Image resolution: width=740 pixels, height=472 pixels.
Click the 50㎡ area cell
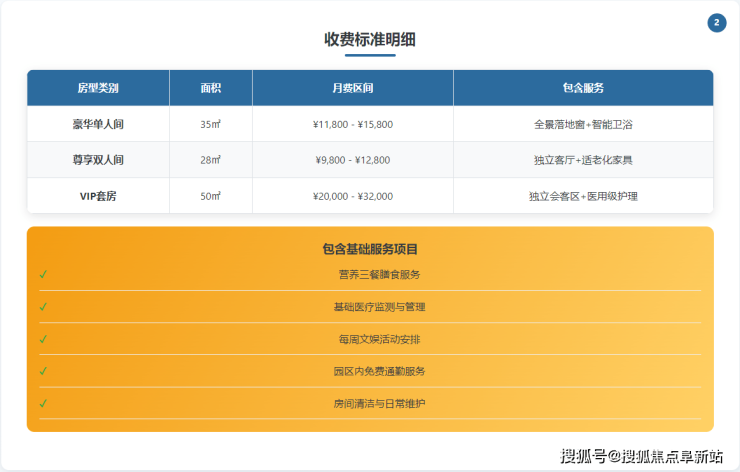pyautogui.click(x=210, y=196)
